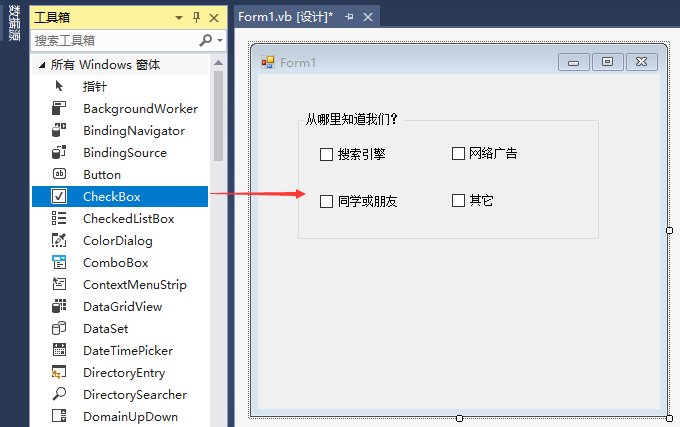Click the ComboBox icon

tap(59, 262)
